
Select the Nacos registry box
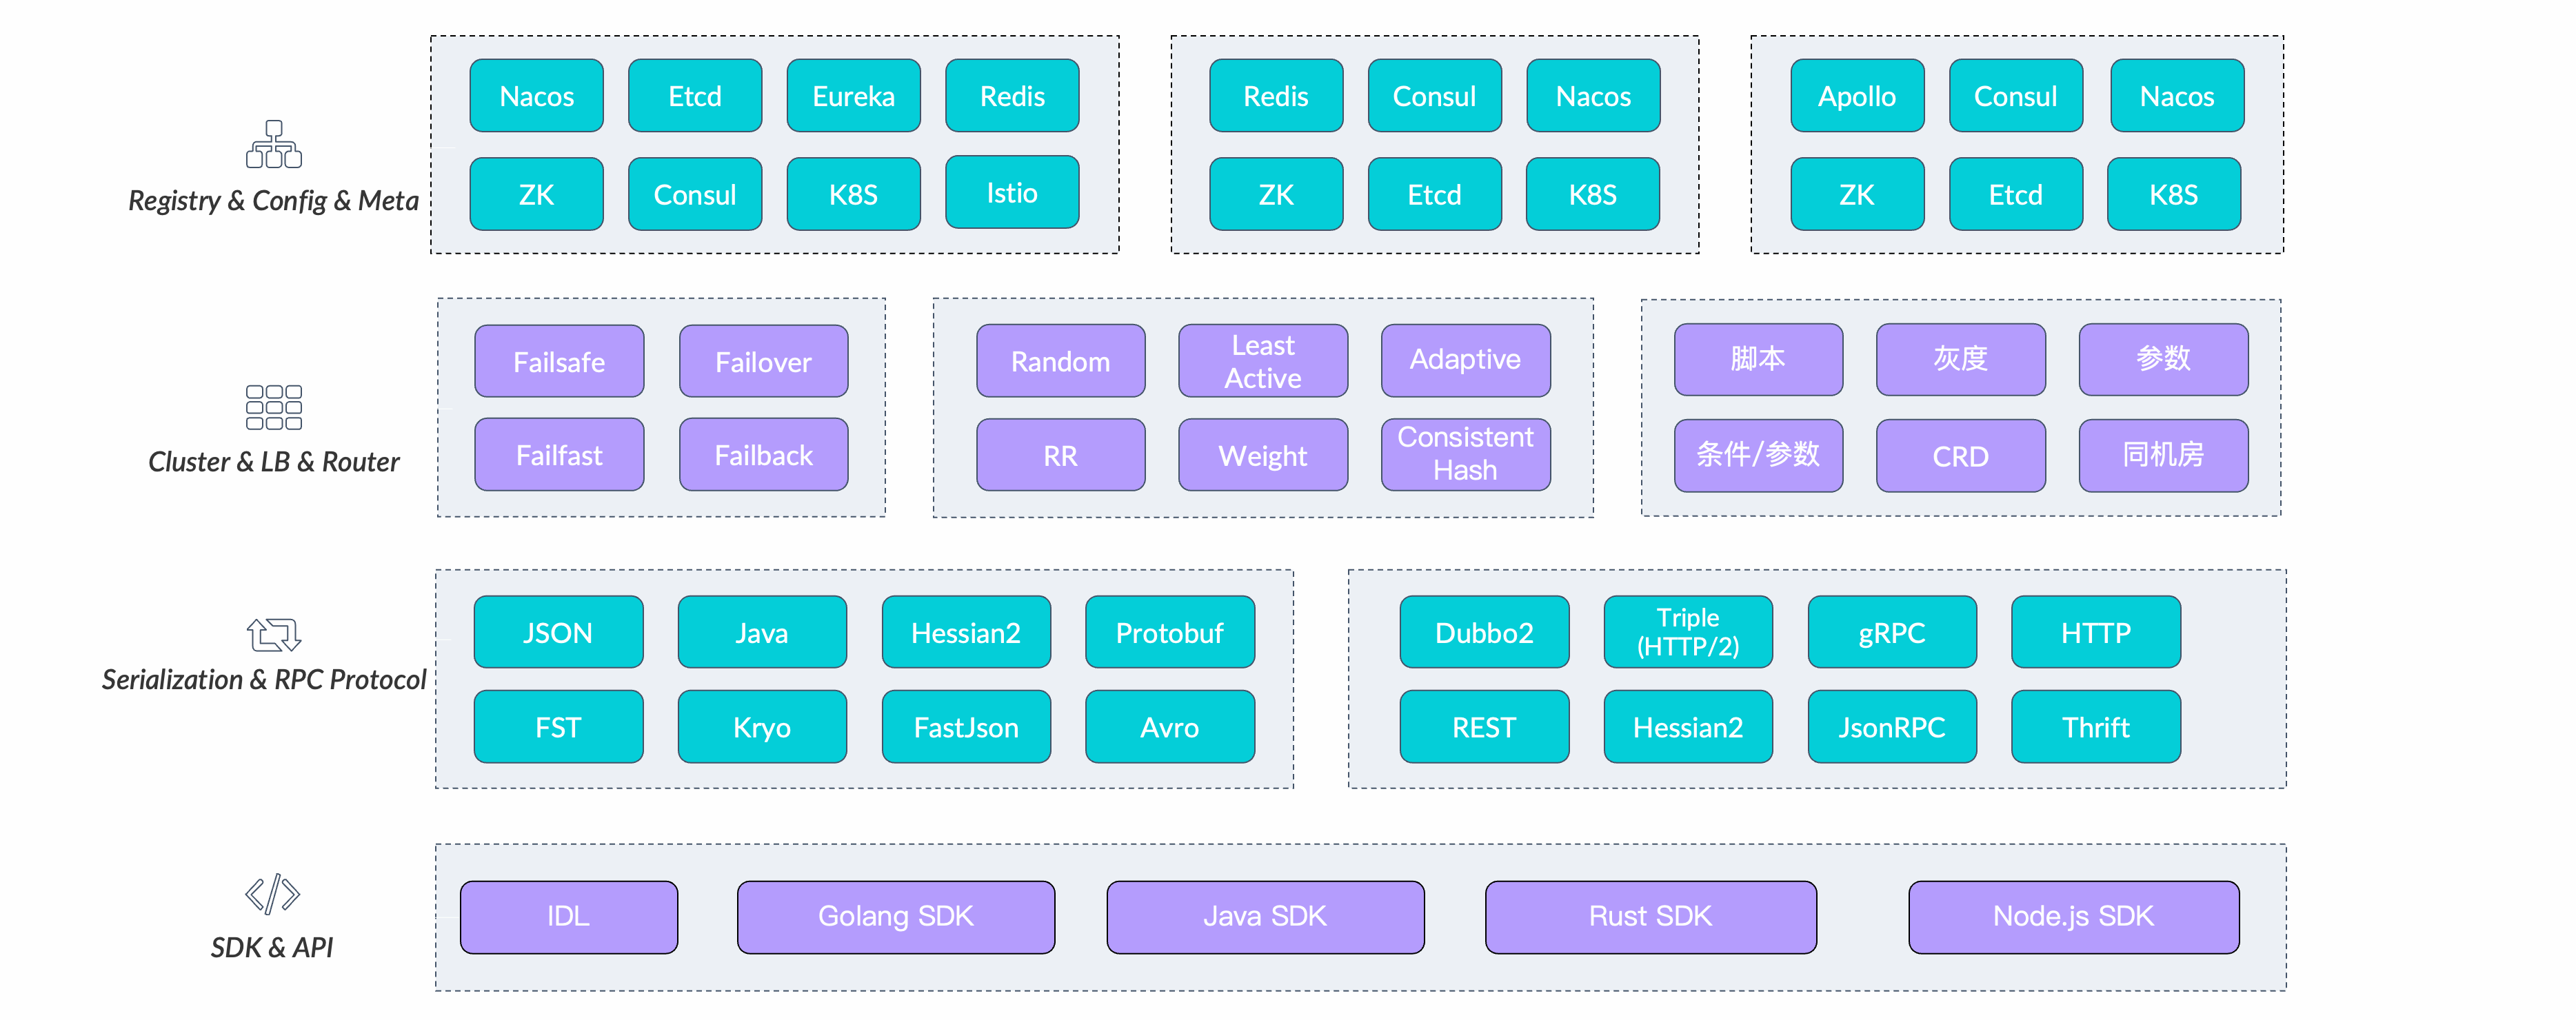(536, 96)
